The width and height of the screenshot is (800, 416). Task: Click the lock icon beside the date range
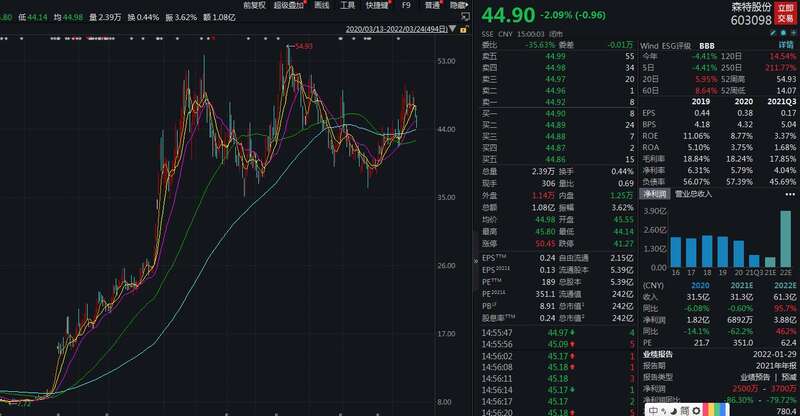click(464, 30)
